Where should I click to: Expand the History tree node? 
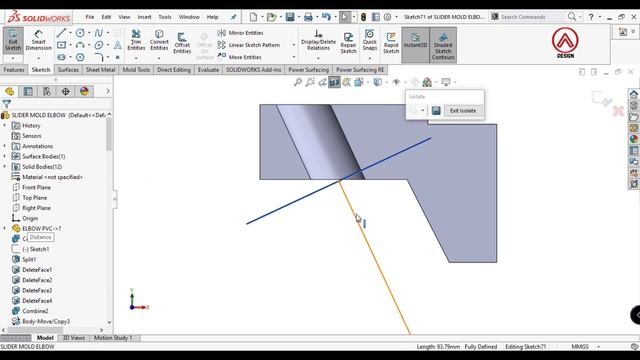tap(4, 126)
